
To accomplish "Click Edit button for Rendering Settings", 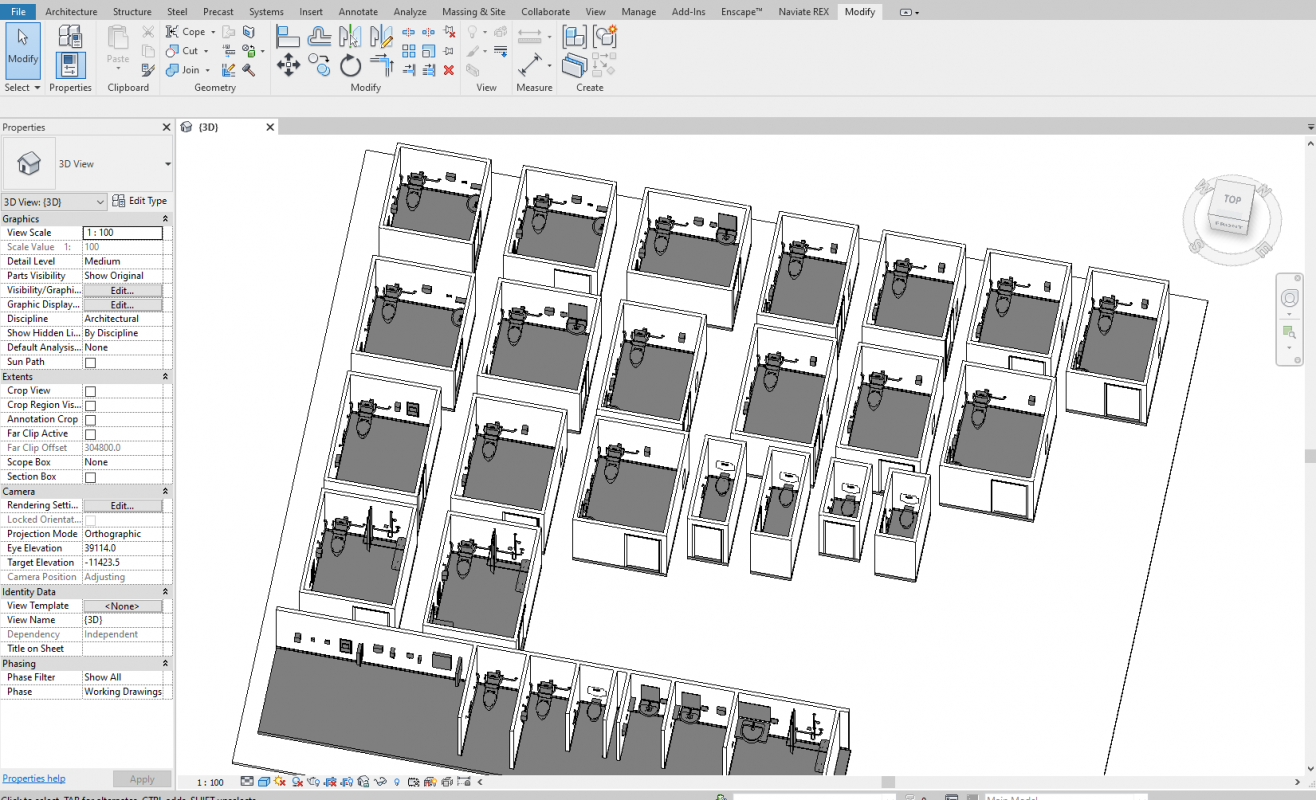I will point(122,506).
